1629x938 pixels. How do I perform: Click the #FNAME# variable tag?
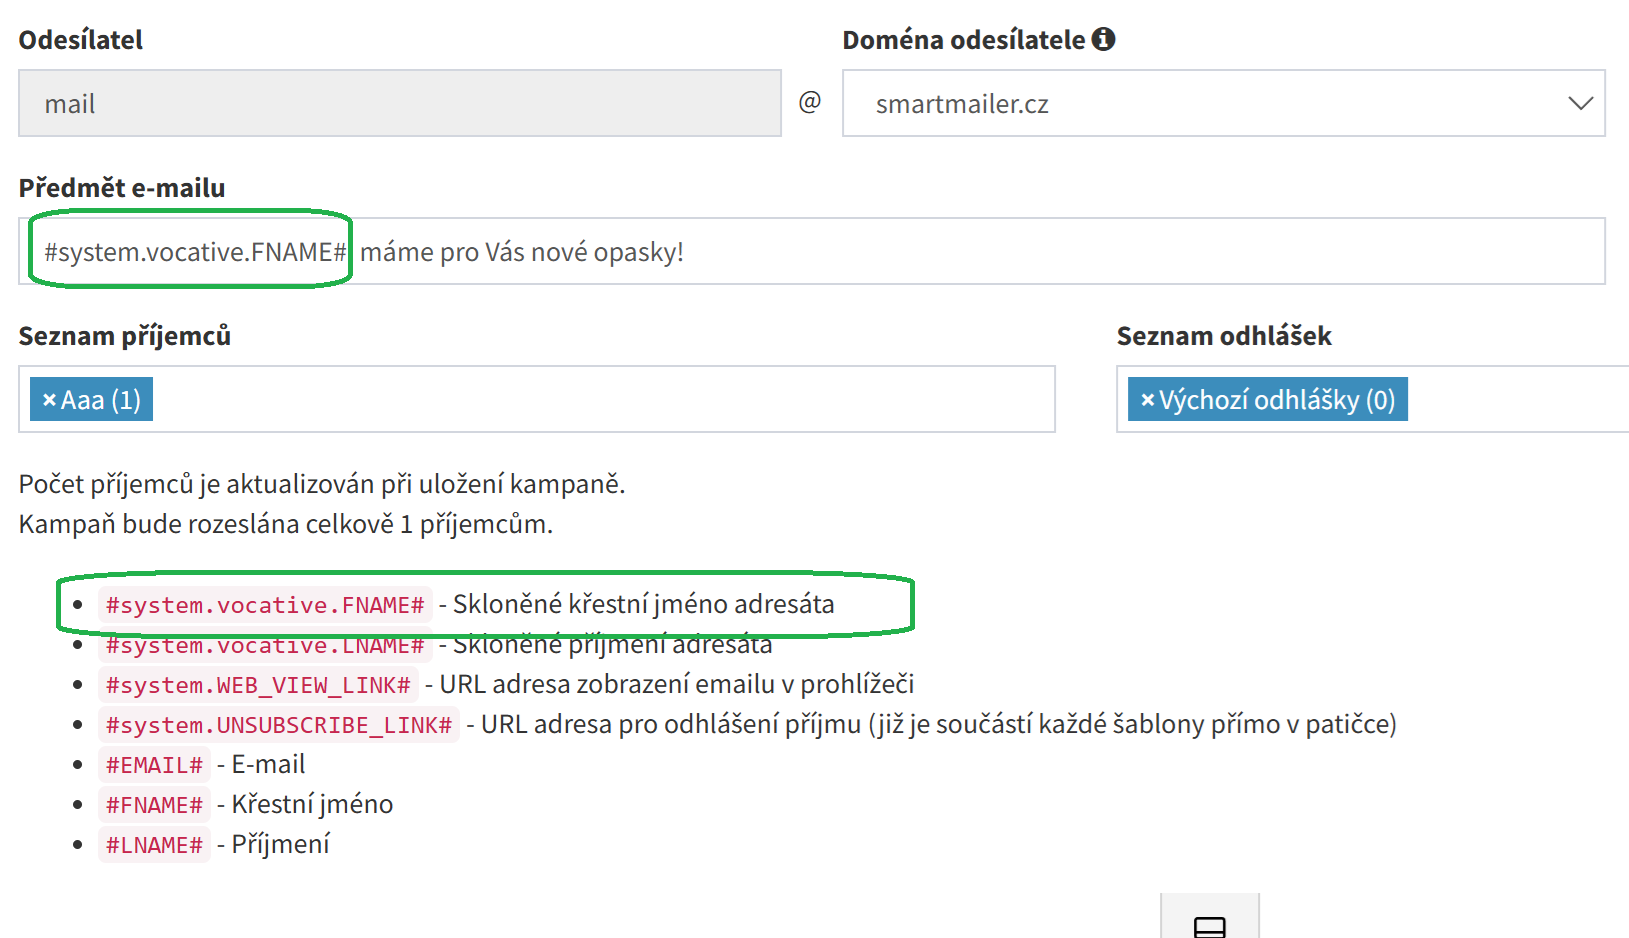tap(154, 805)
